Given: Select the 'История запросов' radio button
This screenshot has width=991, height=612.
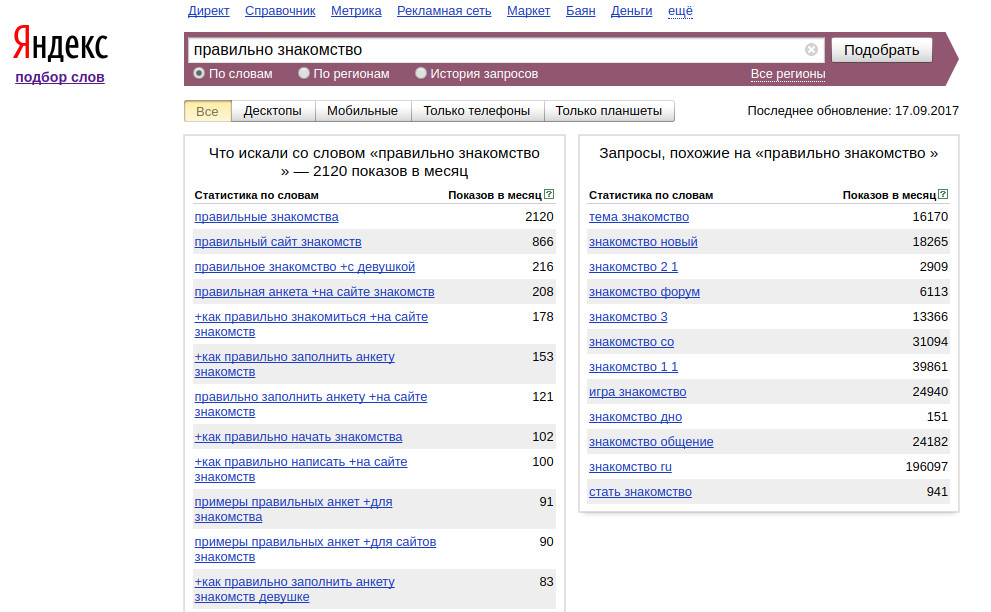Looking at the screenshot, I should point(421,73).
